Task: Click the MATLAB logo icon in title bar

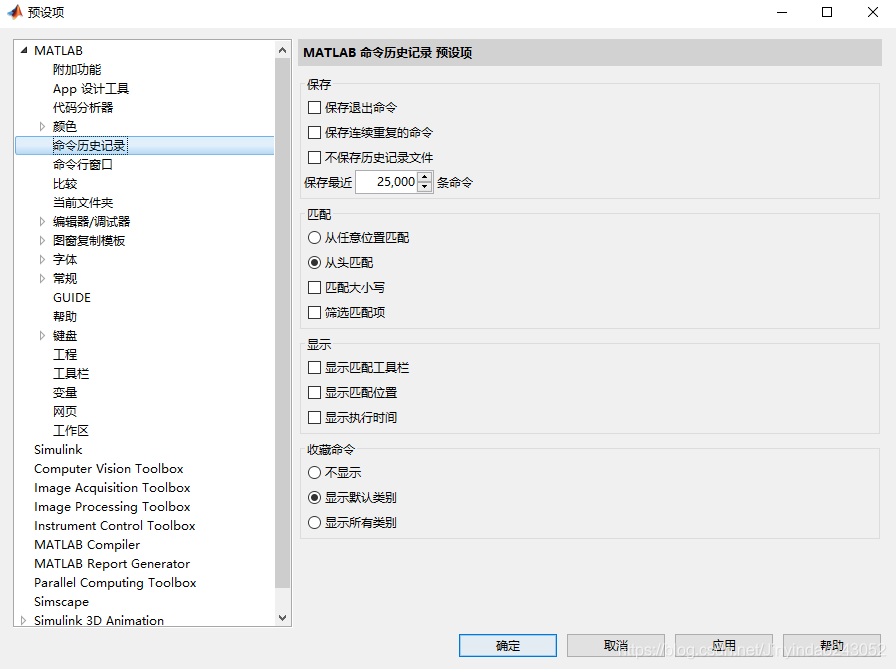Action: (x=15, y=12)
